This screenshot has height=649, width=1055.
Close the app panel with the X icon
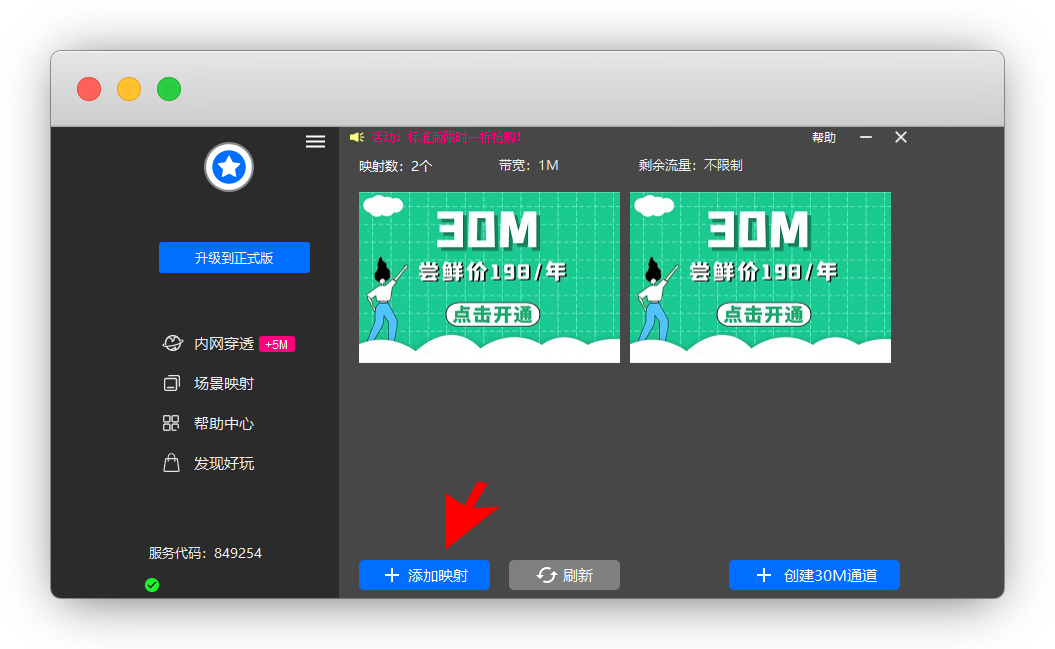pos(901,137)
